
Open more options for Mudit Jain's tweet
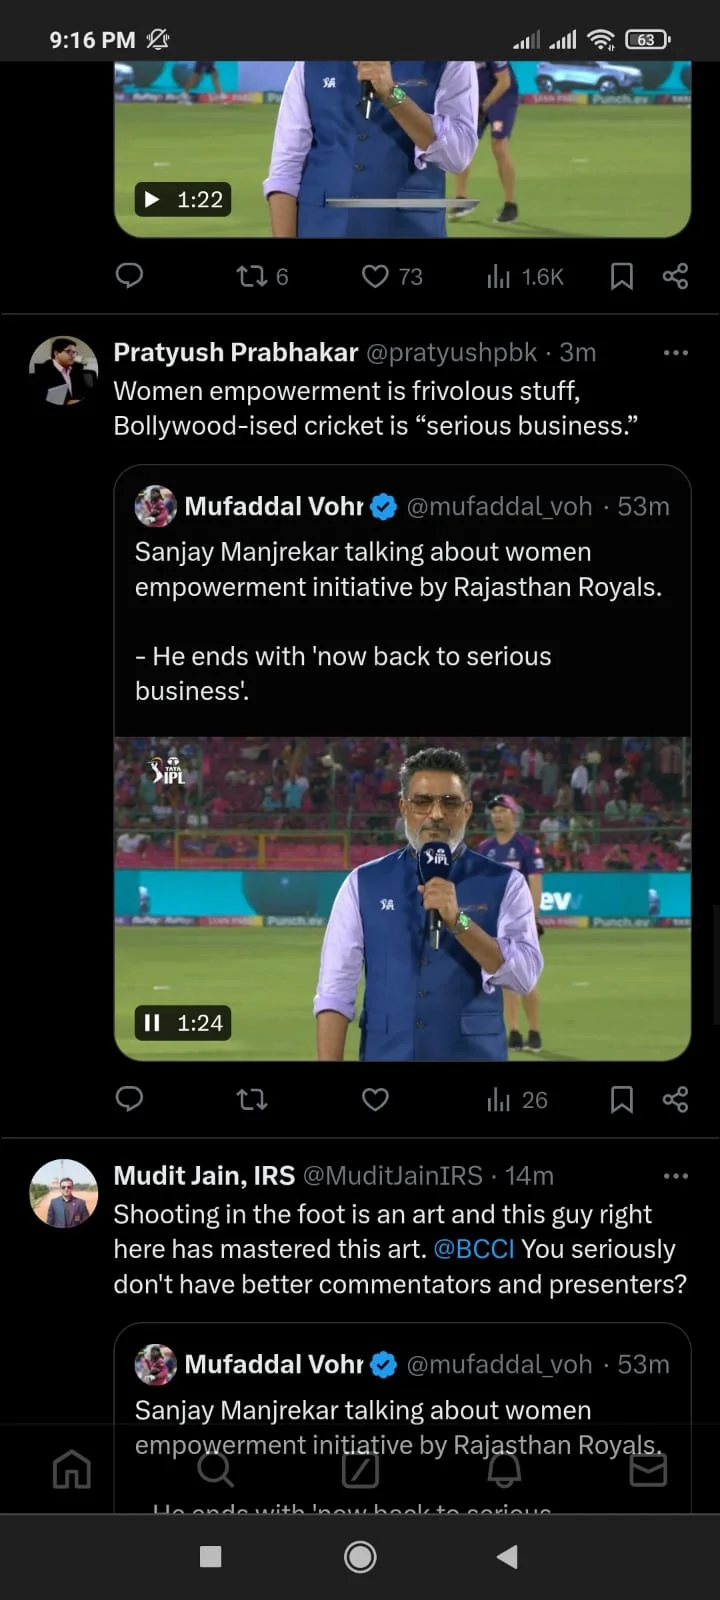675,1176
